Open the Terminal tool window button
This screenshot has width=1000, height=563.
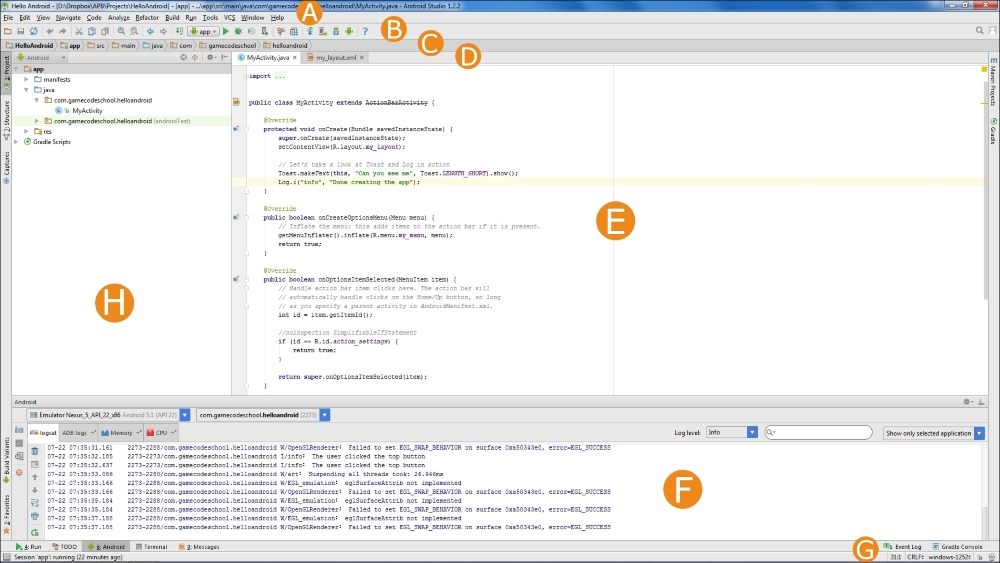151,547
